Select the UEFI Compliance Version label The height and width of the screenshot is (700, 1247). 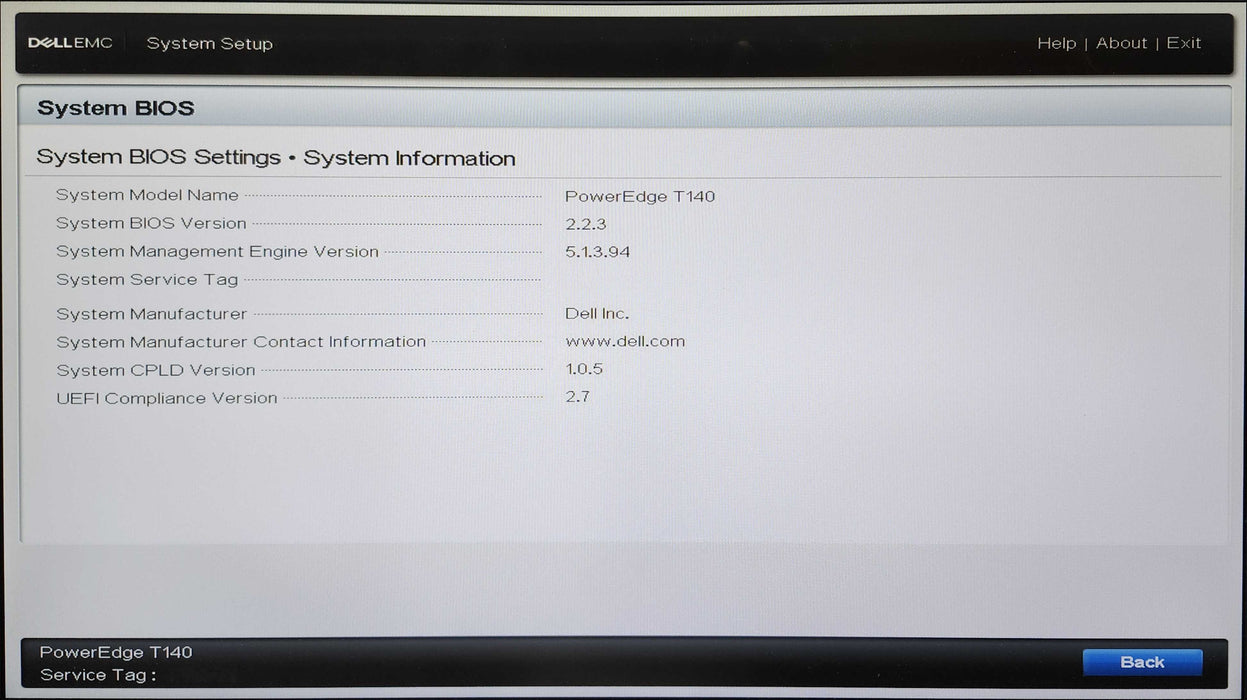[x=166, y=398]
